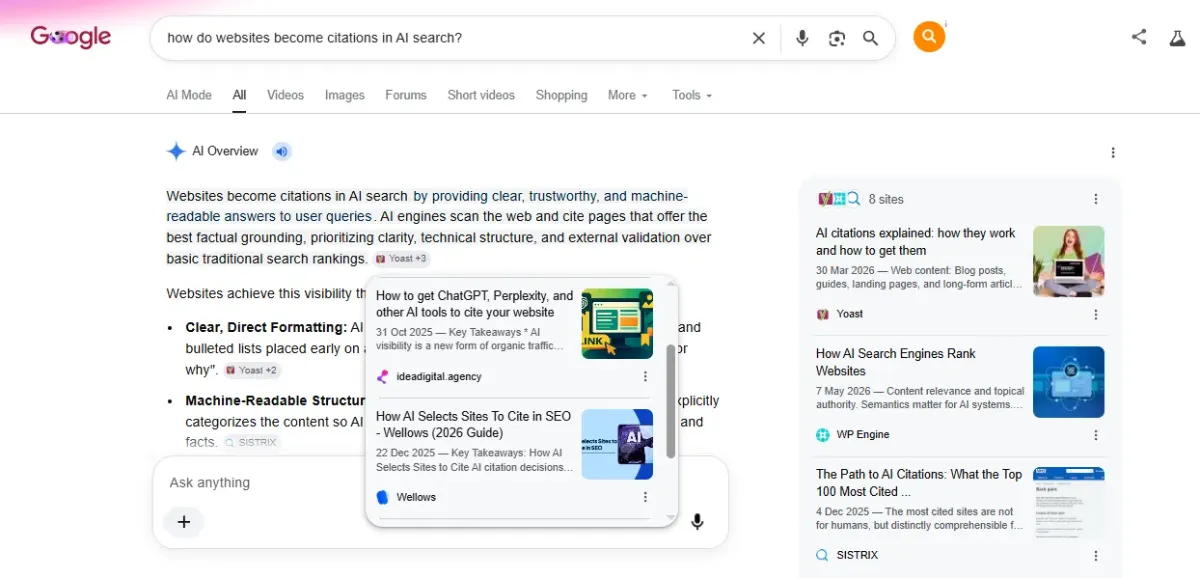1200x578 pixels.
Task: Click the 'AI Overview' heading text
Action: [x=225, y=151]
